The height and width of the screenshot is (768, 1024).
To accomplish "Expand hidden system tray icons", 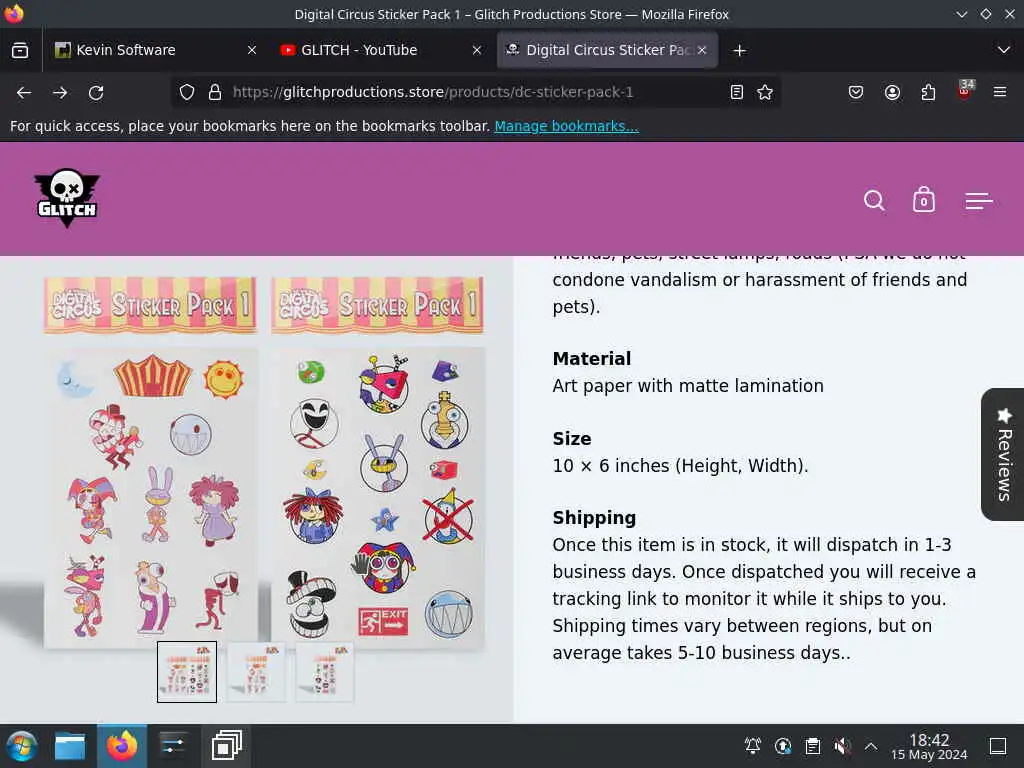I will [x=871, y=746].
